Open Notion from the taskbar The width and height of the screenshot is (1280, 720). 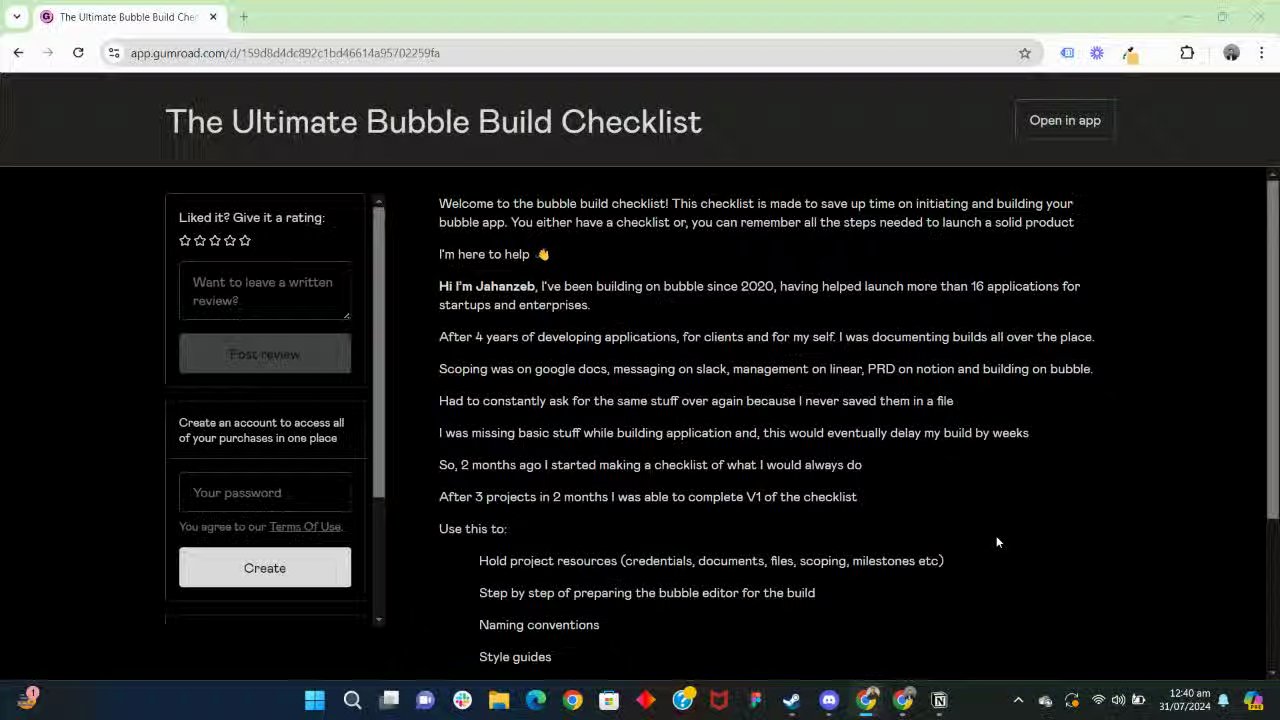pos(939,700)
